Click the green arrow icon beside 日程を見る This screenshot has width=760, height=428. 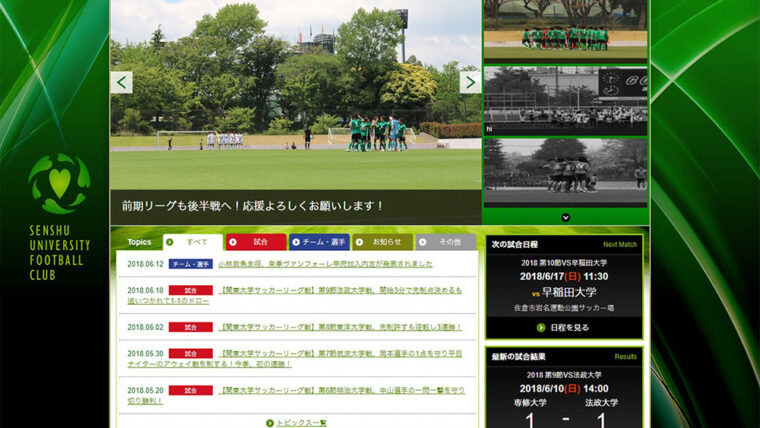click(541, 327)
